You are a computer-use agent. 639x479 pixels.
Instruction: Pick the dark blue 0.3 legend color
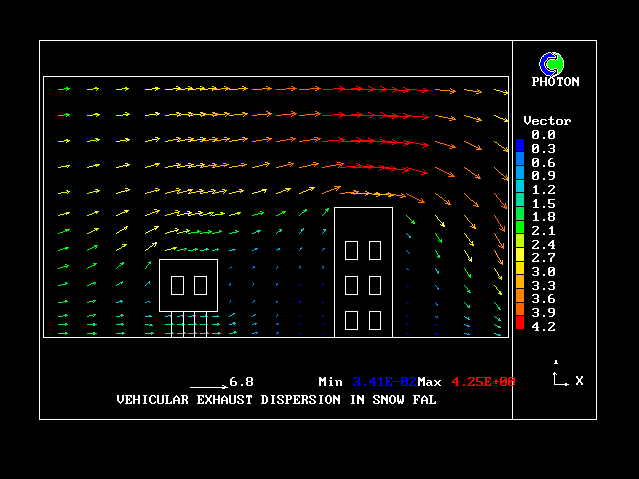[520, 146]
